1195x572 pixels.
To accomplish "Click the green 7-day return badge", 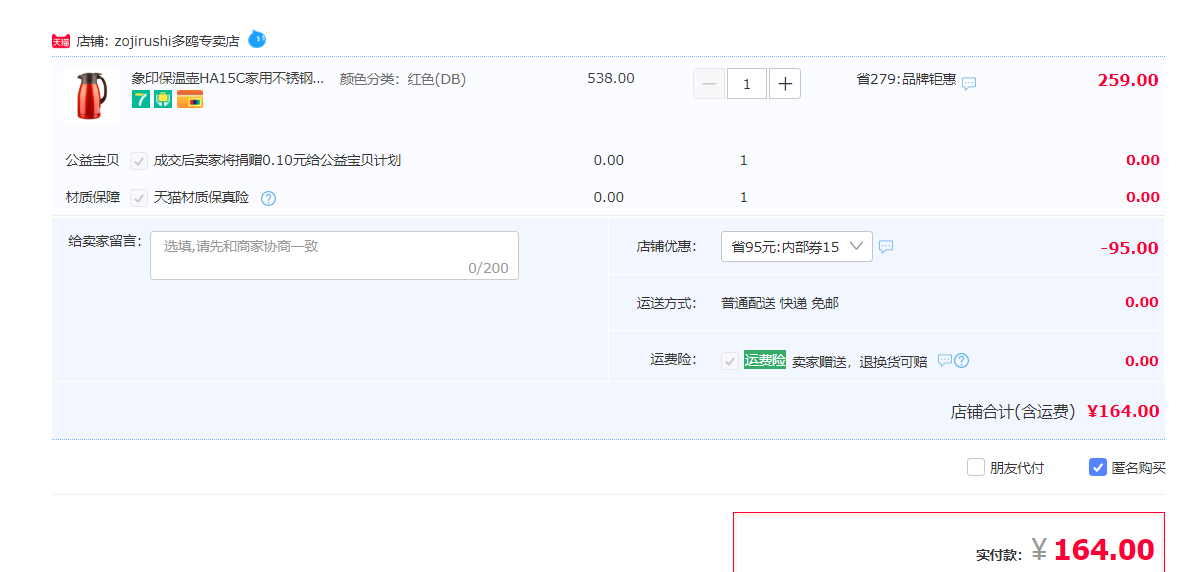I will coord(141,99).
